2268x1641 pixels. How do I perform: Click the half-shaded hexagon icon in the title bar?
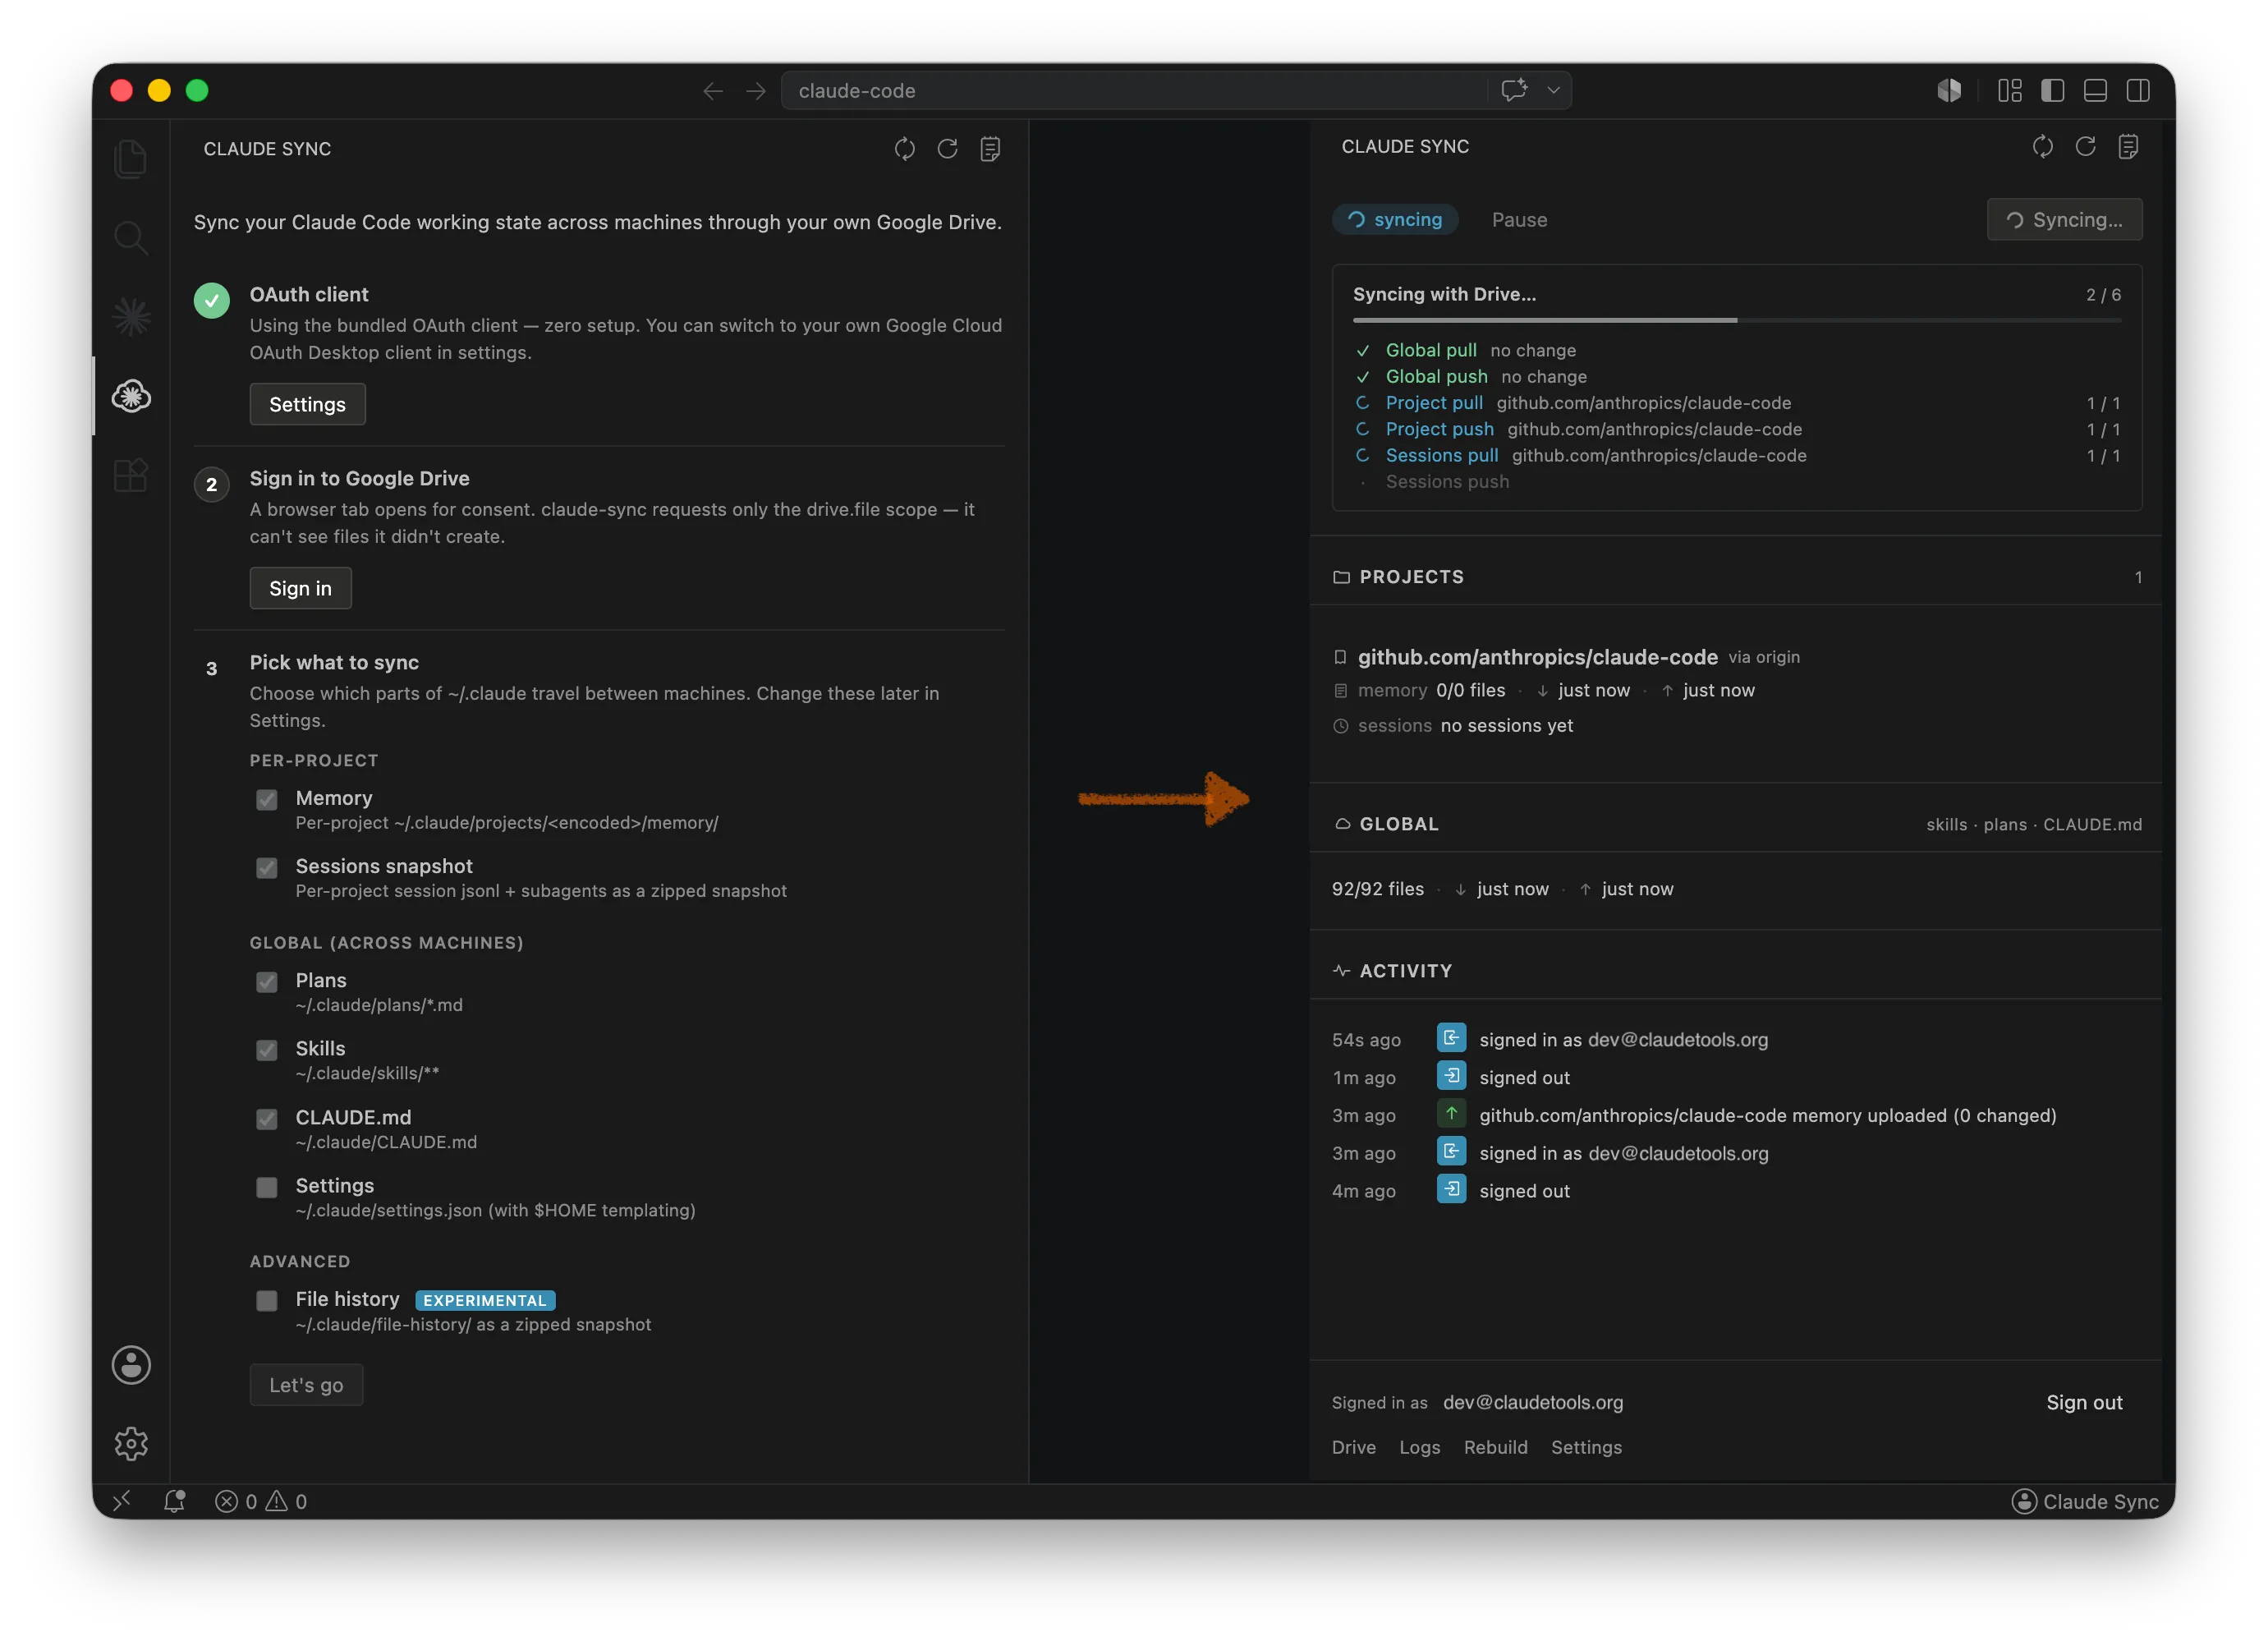coord(1948,91)
